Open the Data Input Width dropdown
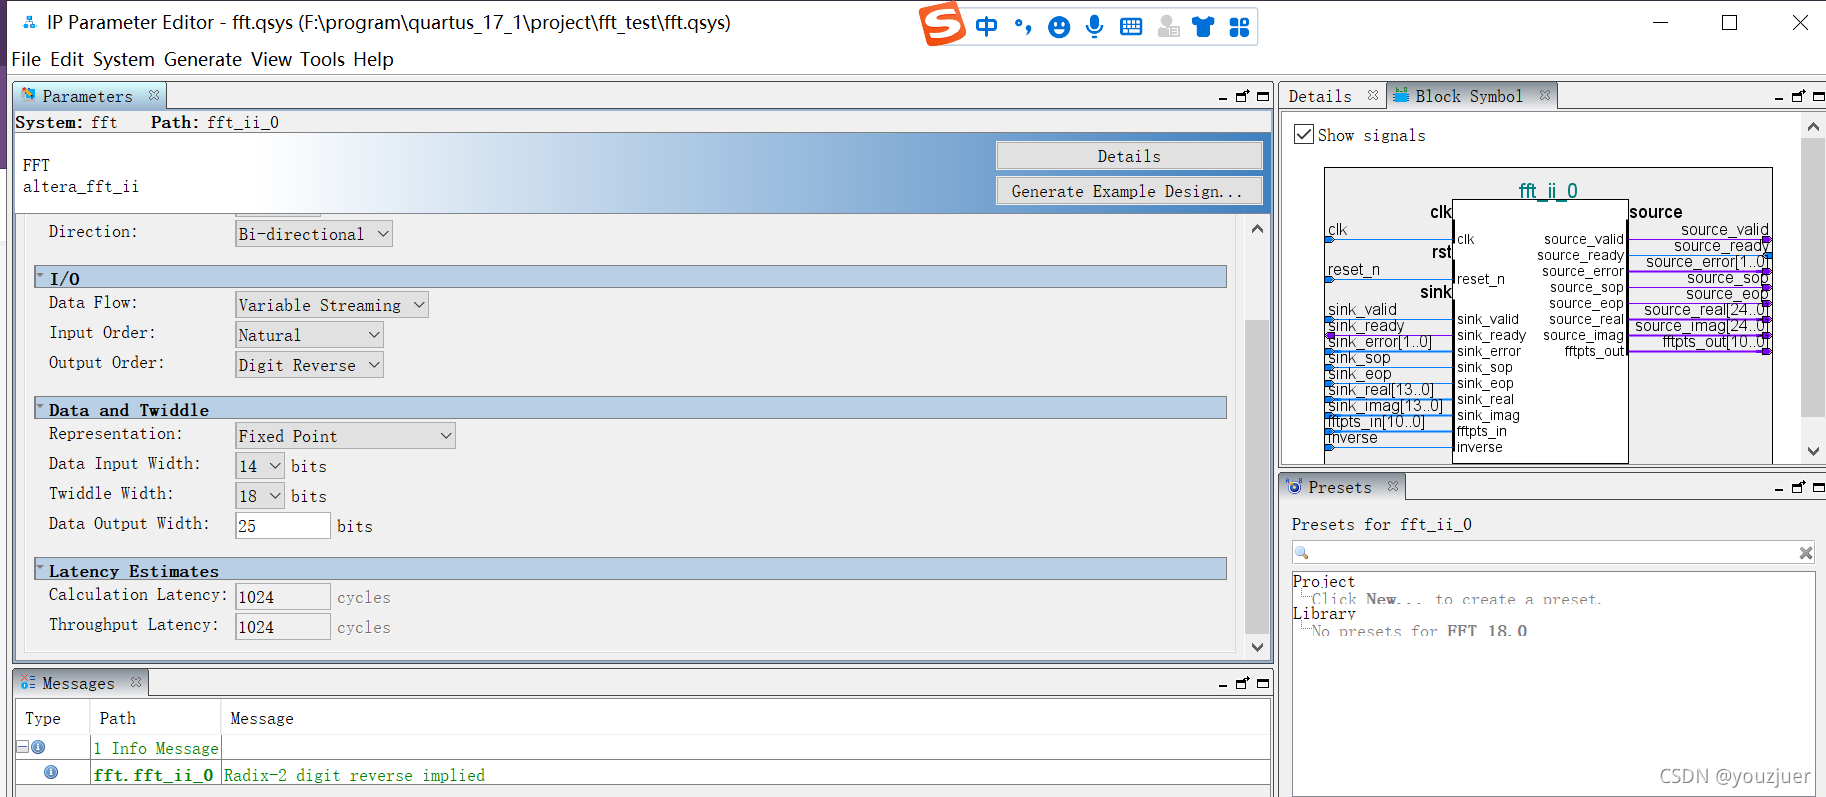The image size is (1826, 797). coord(260,466)
